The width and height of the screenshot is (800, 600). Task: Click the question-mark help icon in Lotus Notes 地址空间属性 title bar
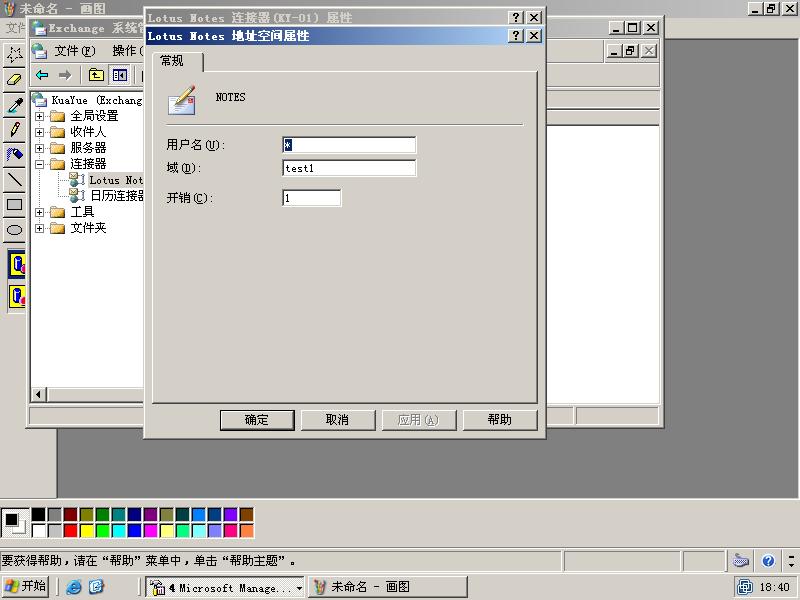[516, 35]
